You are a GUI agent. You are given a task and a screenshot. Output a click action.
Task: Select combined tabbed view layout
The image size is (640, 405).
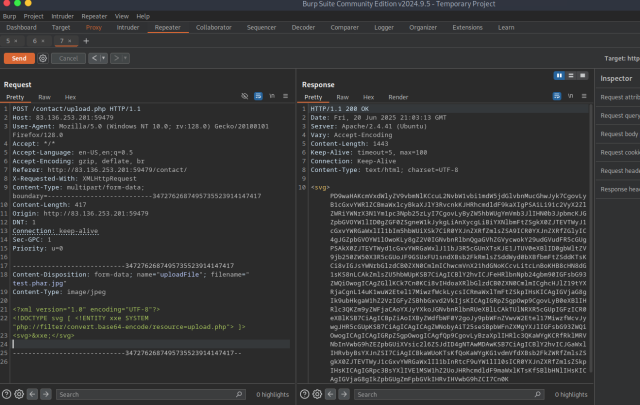pos(583,76)
